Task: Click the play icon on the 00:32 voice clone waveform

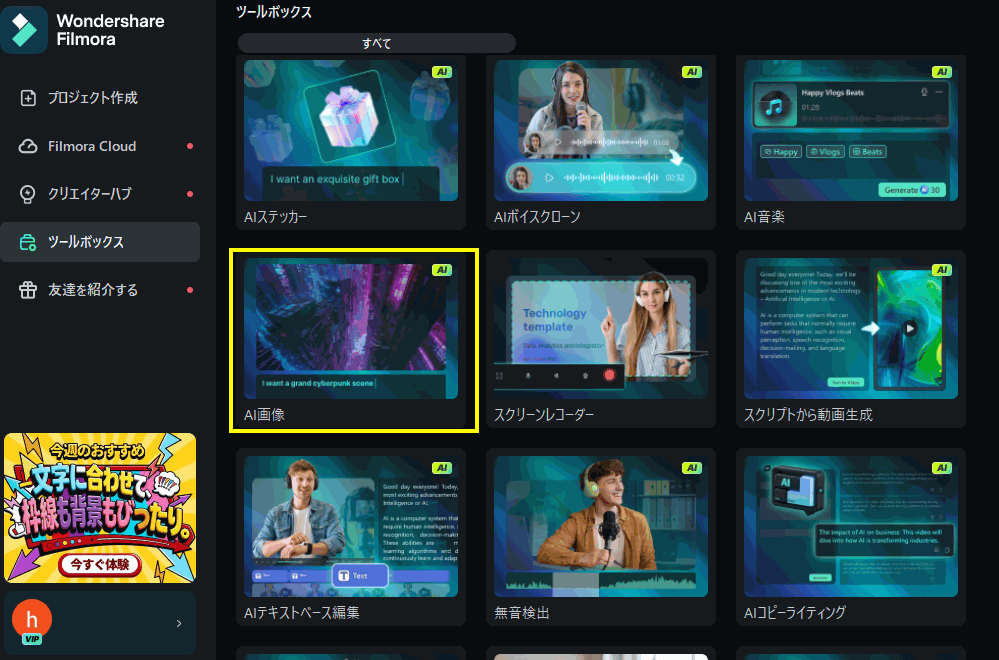Action: [549, 178]
